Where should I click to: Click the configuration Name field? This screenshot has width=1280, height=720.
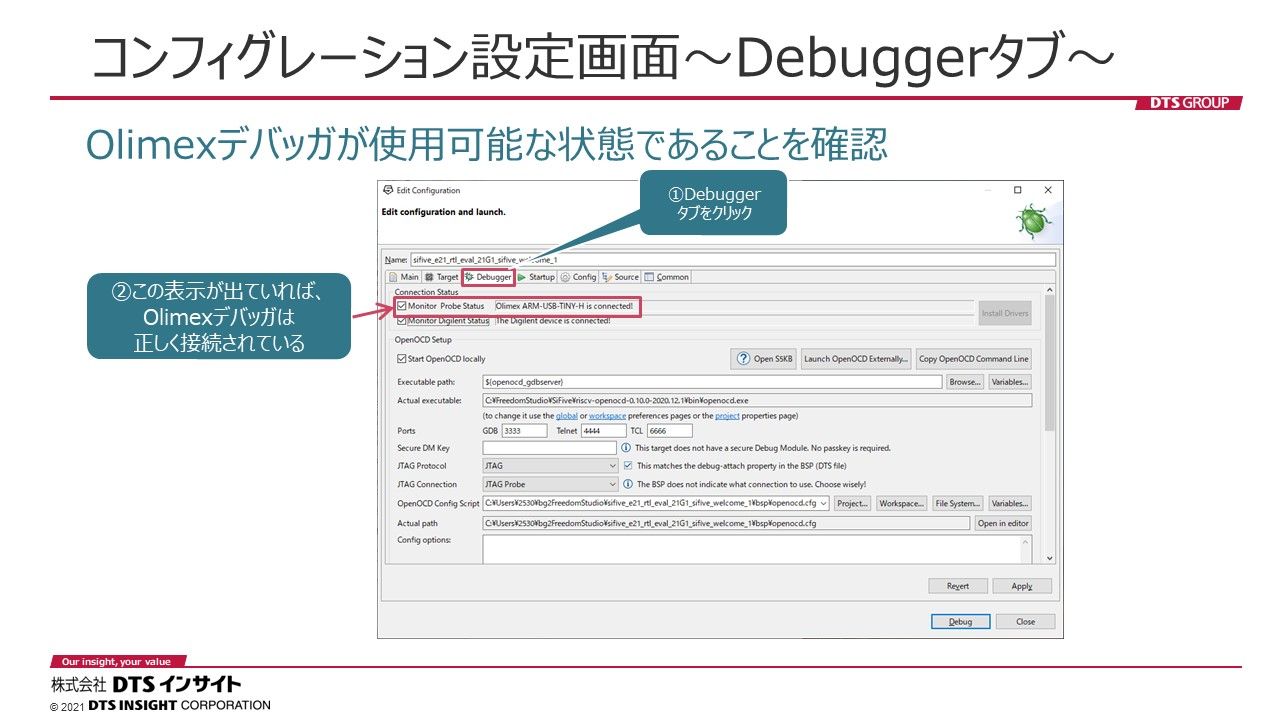point(733,259)
